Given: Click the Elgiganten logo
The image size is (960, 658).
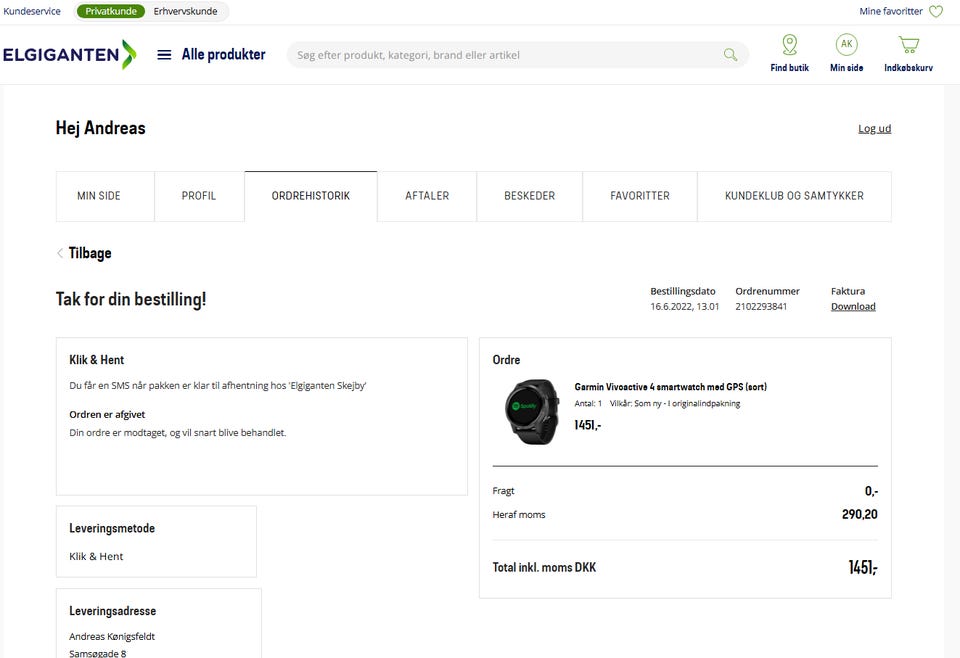Looking at the screenshot, I should [69, 54].
